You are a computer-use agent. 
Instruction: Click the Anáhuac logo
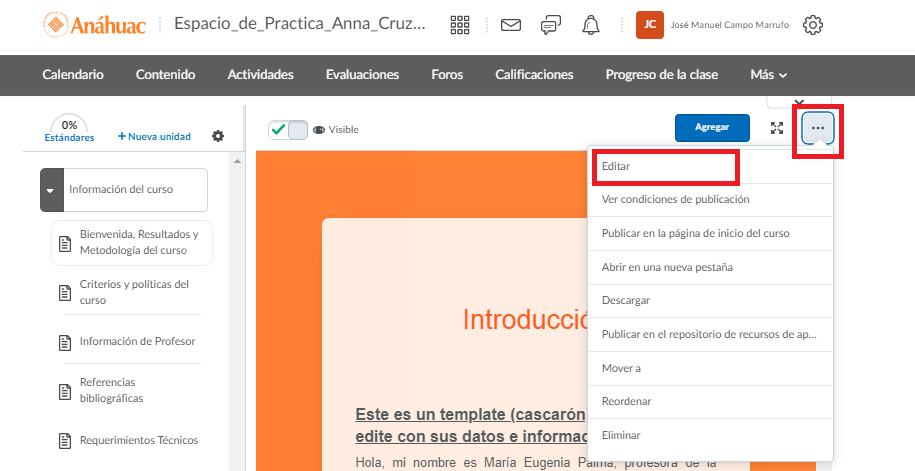point(99,24)
